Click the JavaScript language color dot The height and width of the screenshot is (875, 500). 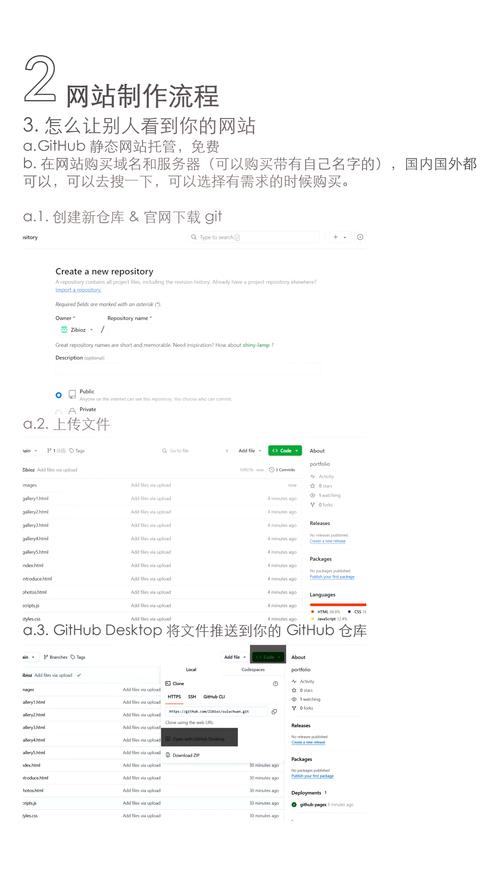[312, 619]
